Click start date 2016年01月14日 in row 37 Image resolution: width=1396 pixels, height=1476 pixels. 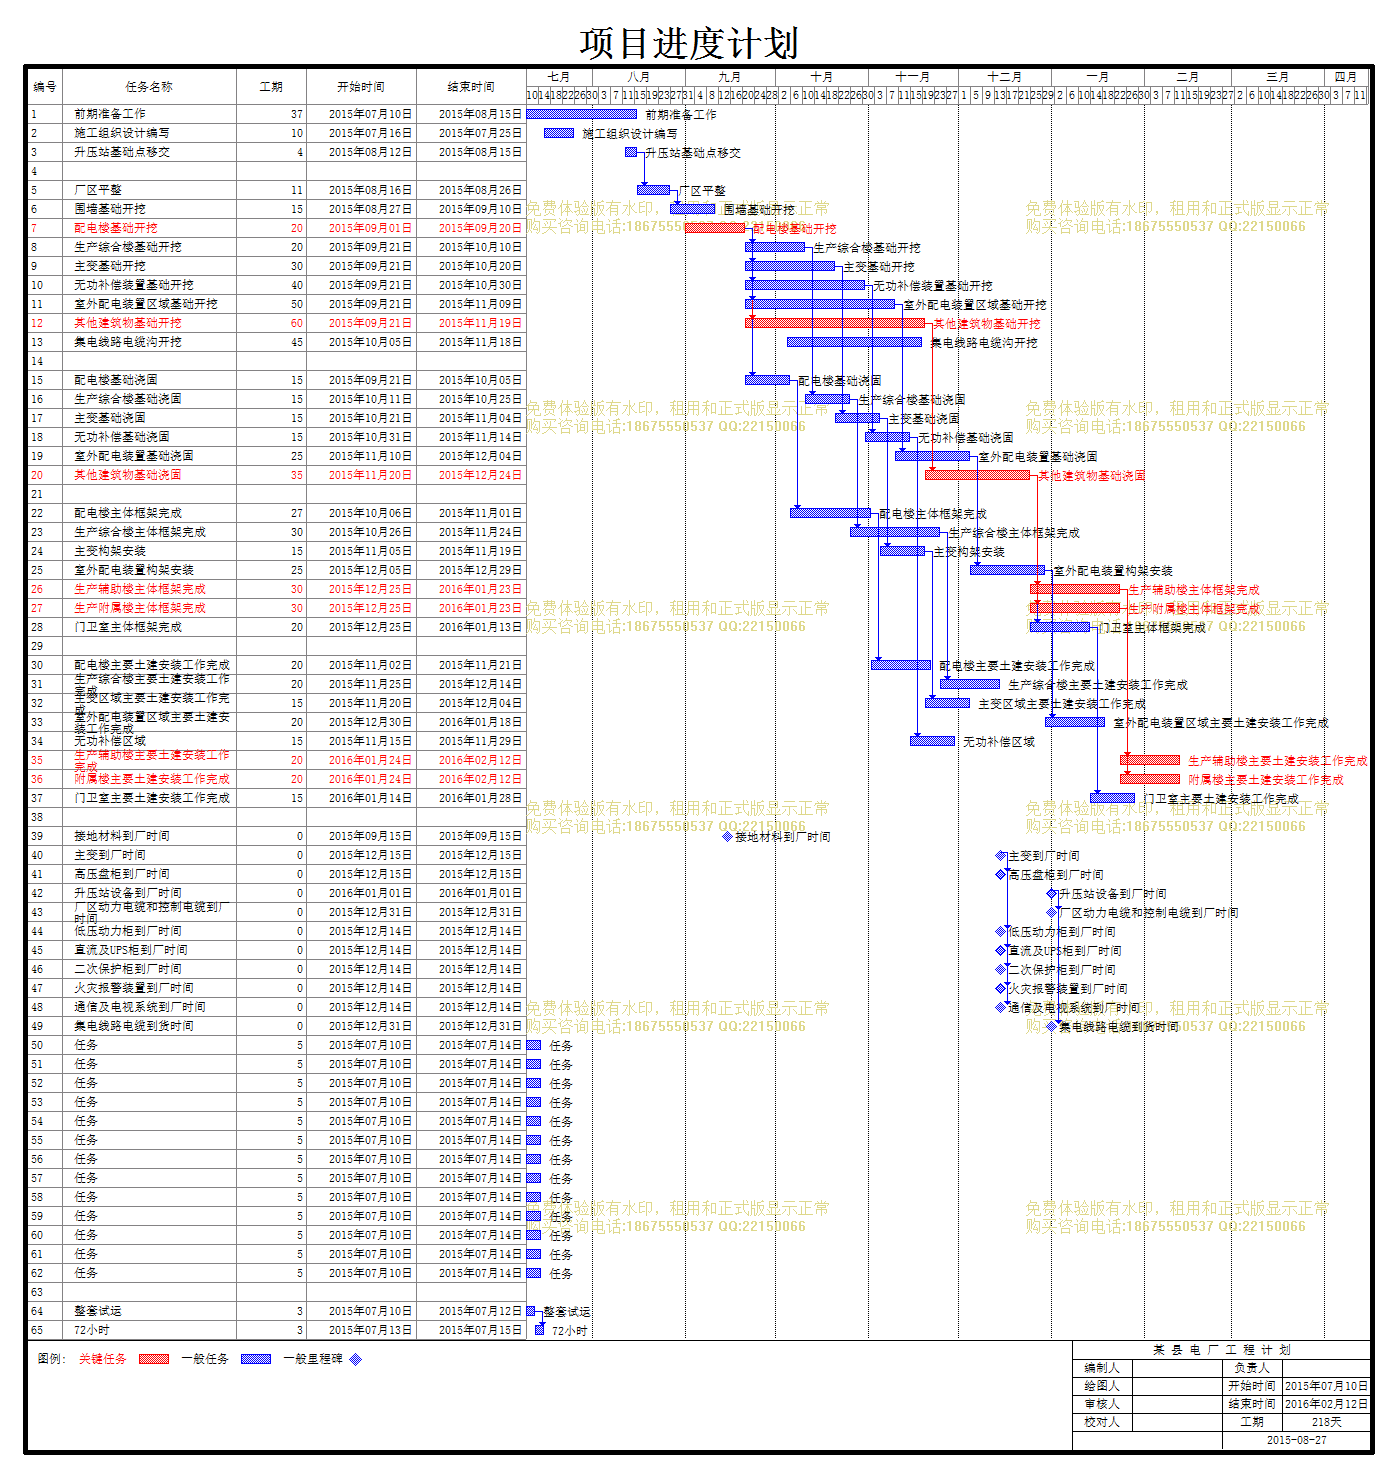[x=371, y=798]
